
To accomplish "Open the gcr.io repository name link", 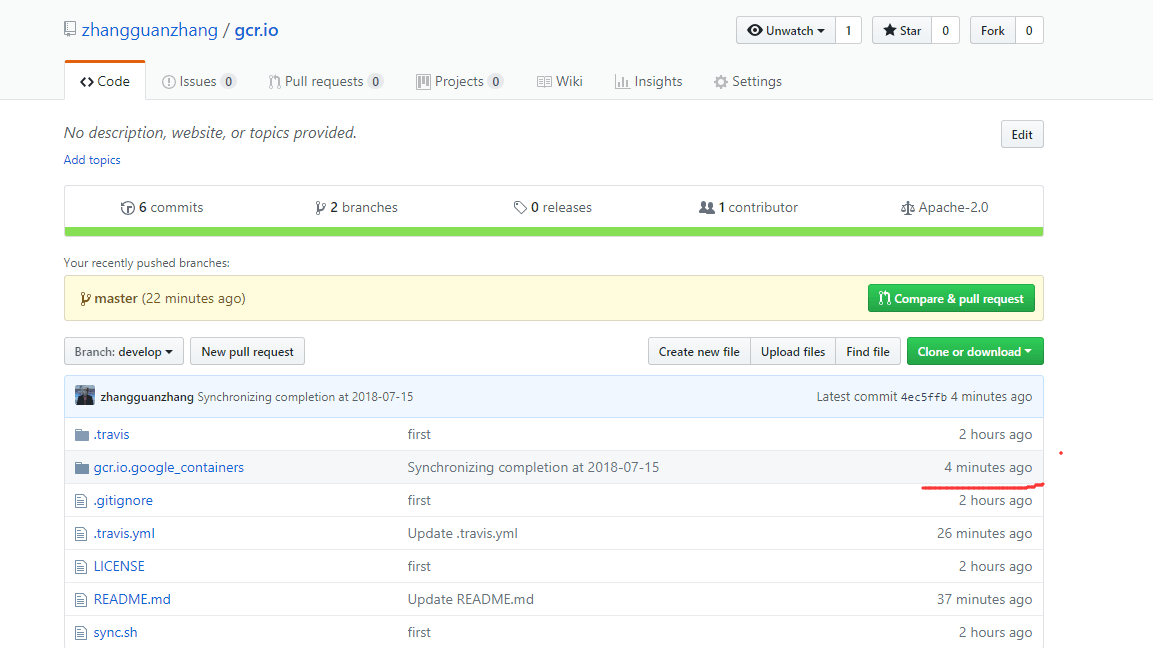I will tap(257, 30).
